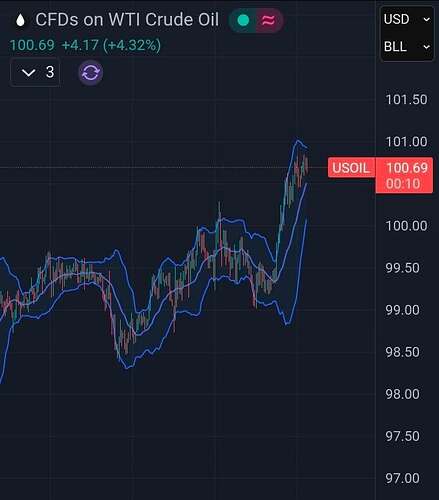Click the (+4.32%) percent change value

pyautogui.click(x=132, y=45)
